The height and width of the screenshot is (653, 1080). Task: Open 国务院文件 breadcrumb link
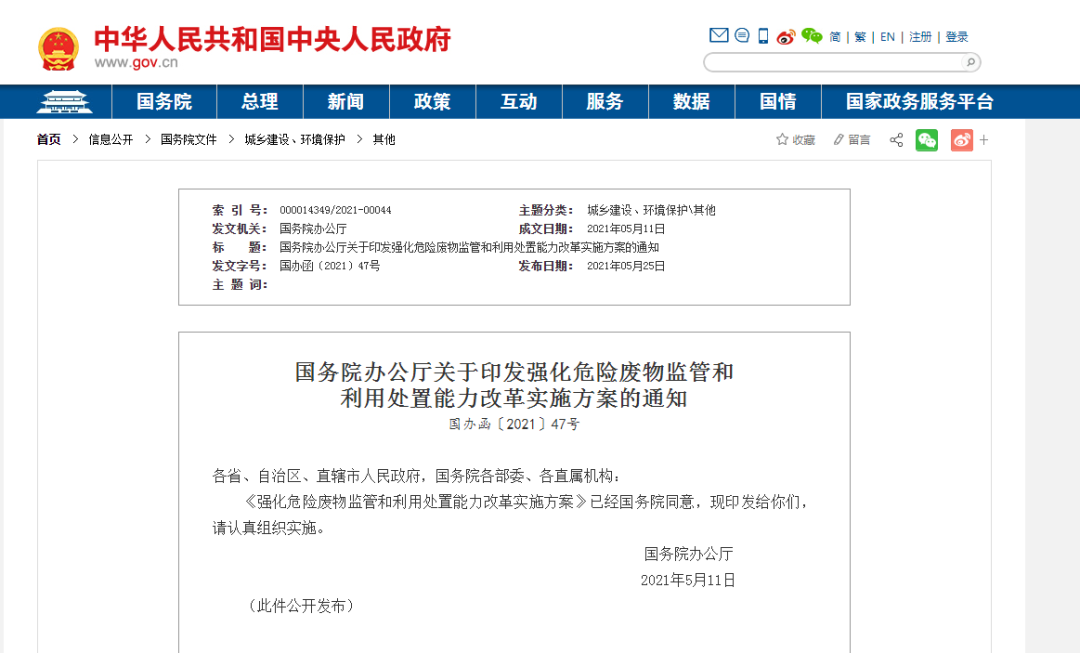point(189,140)
